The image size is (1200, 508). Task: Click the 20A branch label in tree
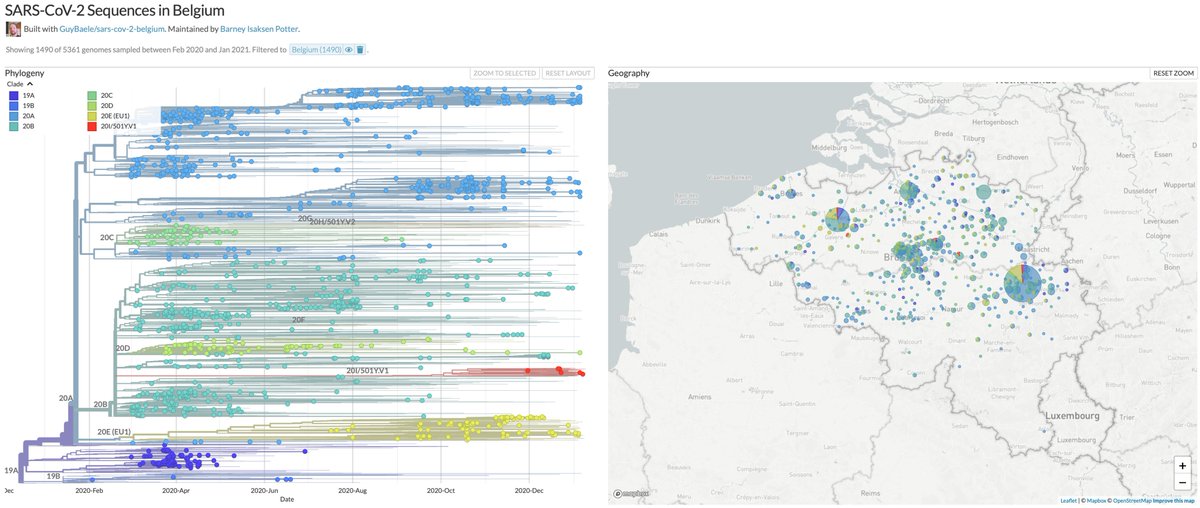66,398
